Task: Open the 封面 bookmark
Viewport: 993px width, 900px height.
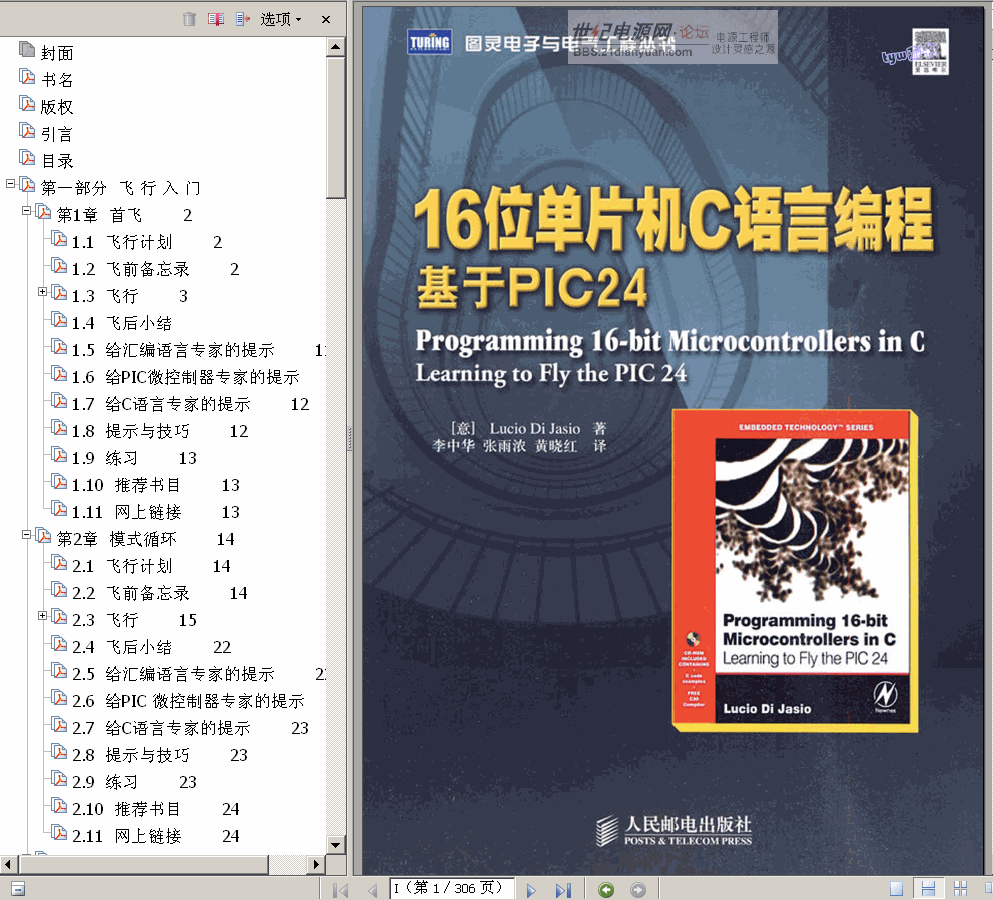Action: (x=57, y=53)
